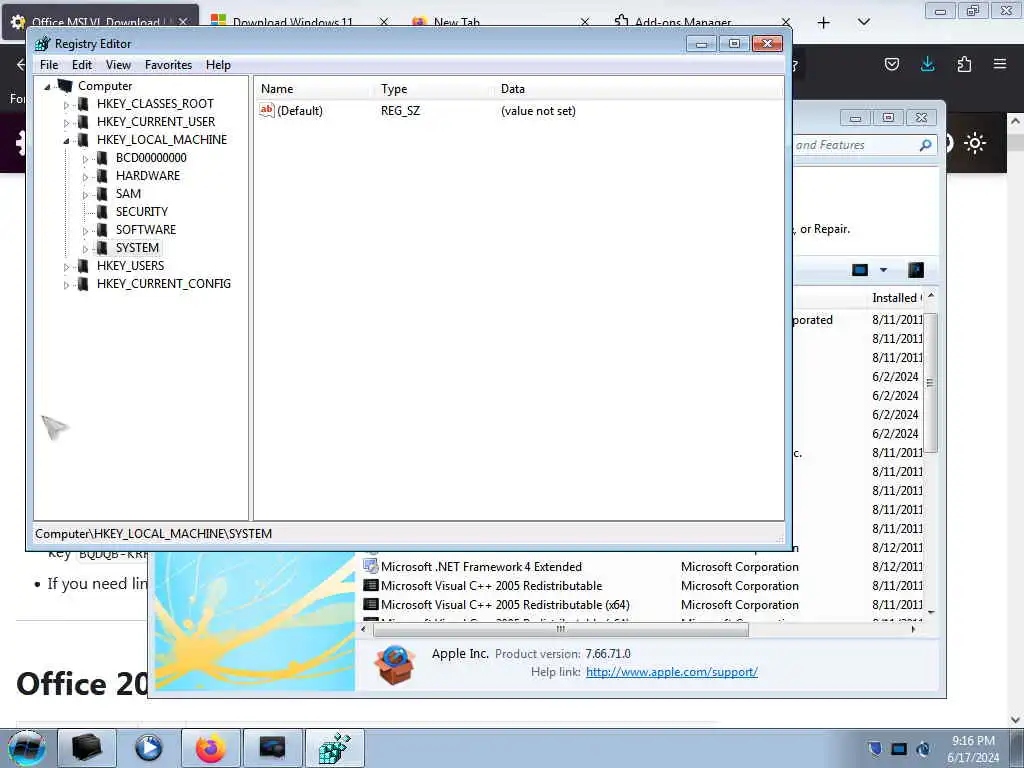Click the Type column header
This screenshot has height=768, width=1024.
[x=394, y=89]
